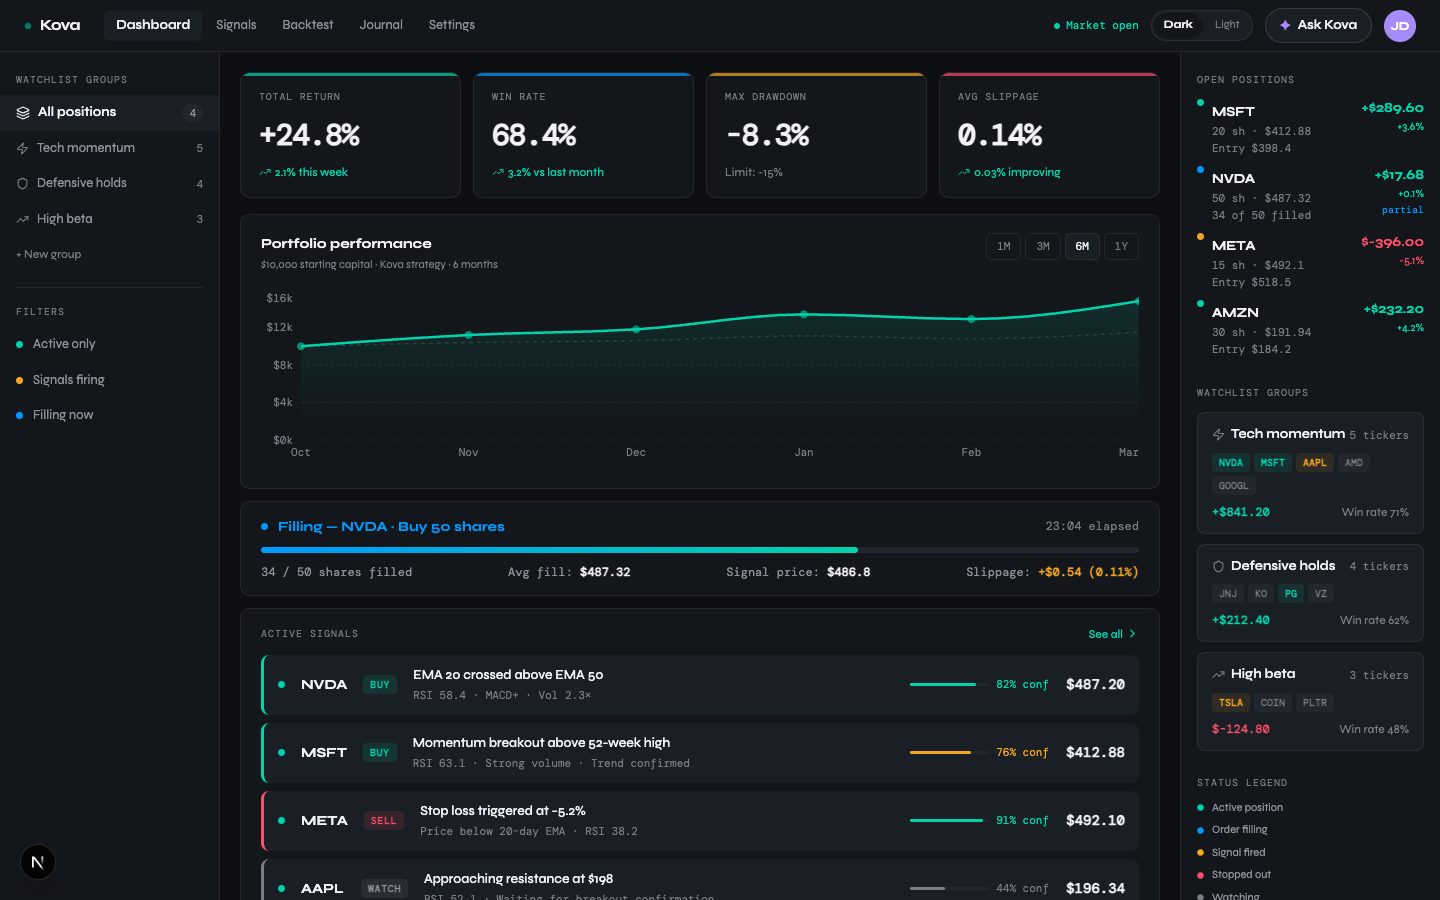Click the Market open status indicator
Screen dimensions: 1440x900
click(1096, 26)
